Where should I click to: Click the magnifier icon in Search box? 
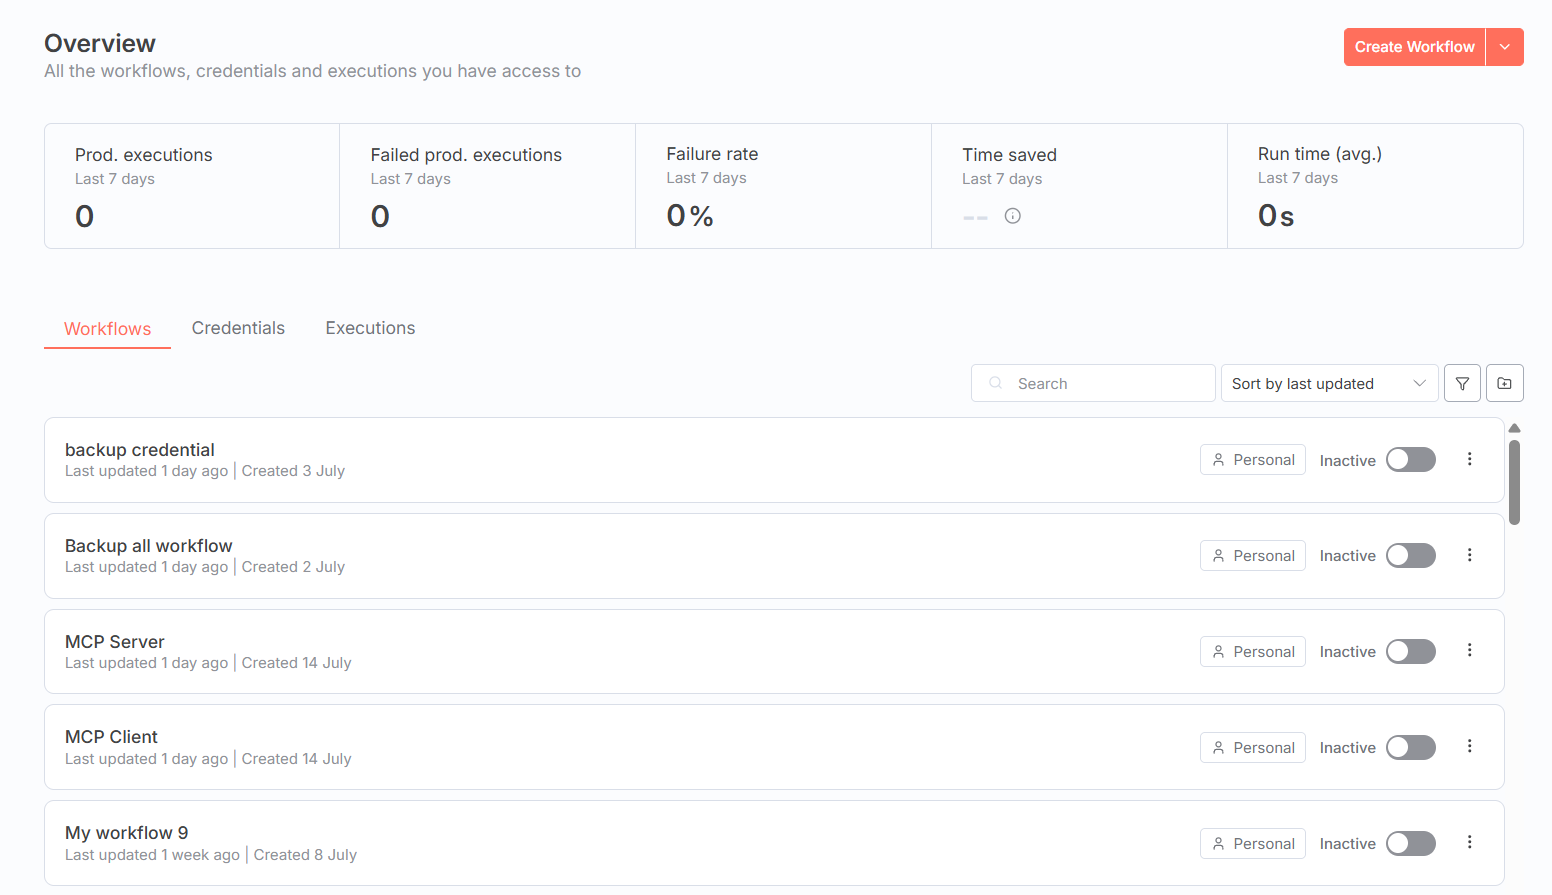tap(996, 383)
